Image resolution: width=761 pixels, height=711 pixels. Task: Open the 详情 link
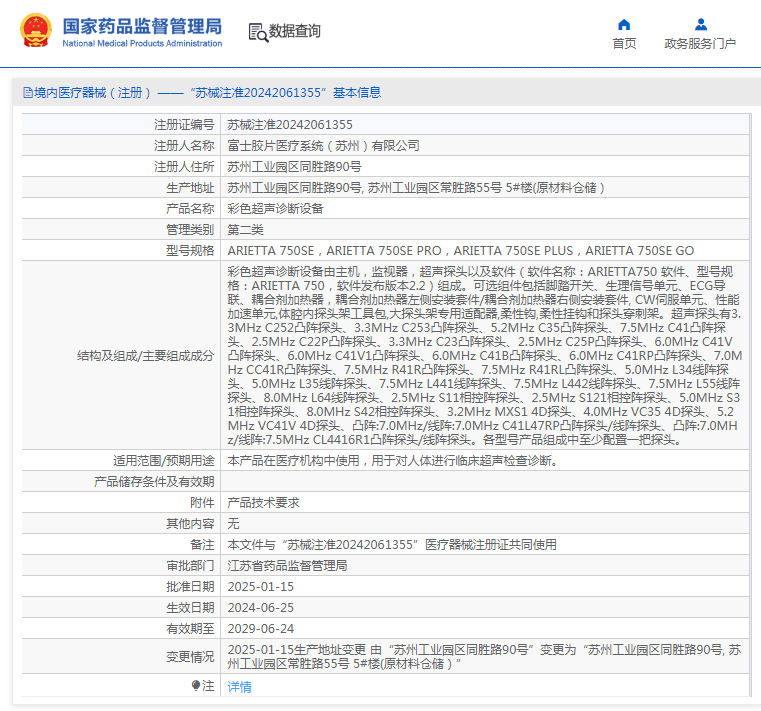[x=239, y=686]
